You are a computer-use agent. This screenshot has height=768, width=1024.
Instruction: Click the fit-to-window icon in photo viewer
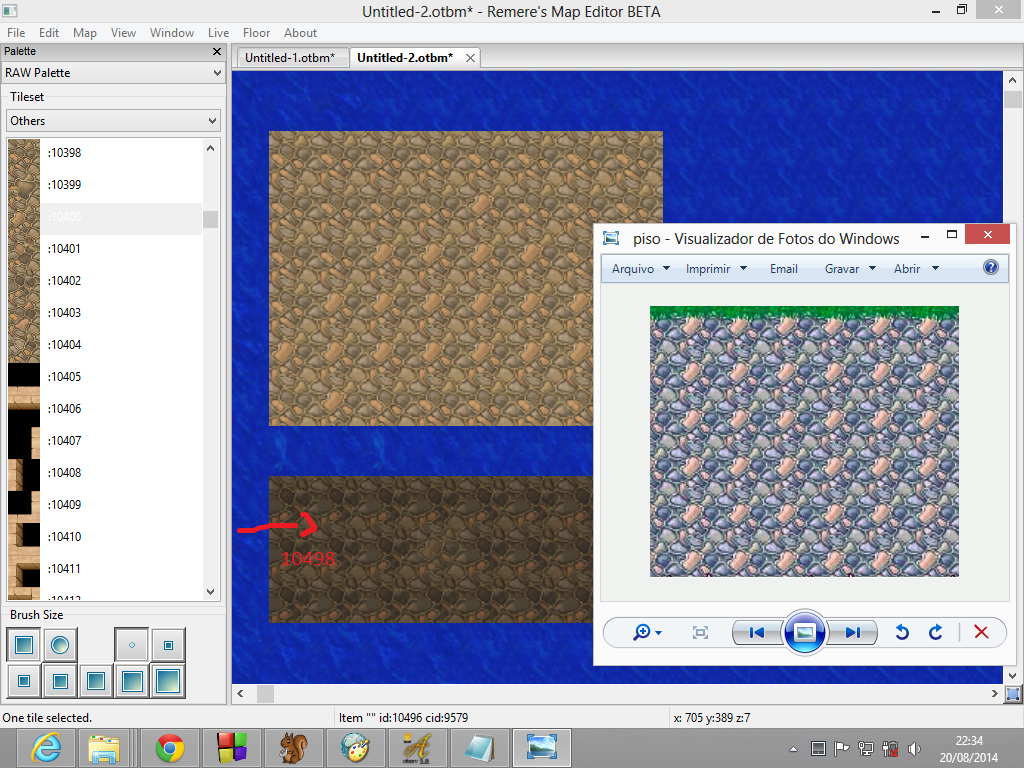coord(700,632)
